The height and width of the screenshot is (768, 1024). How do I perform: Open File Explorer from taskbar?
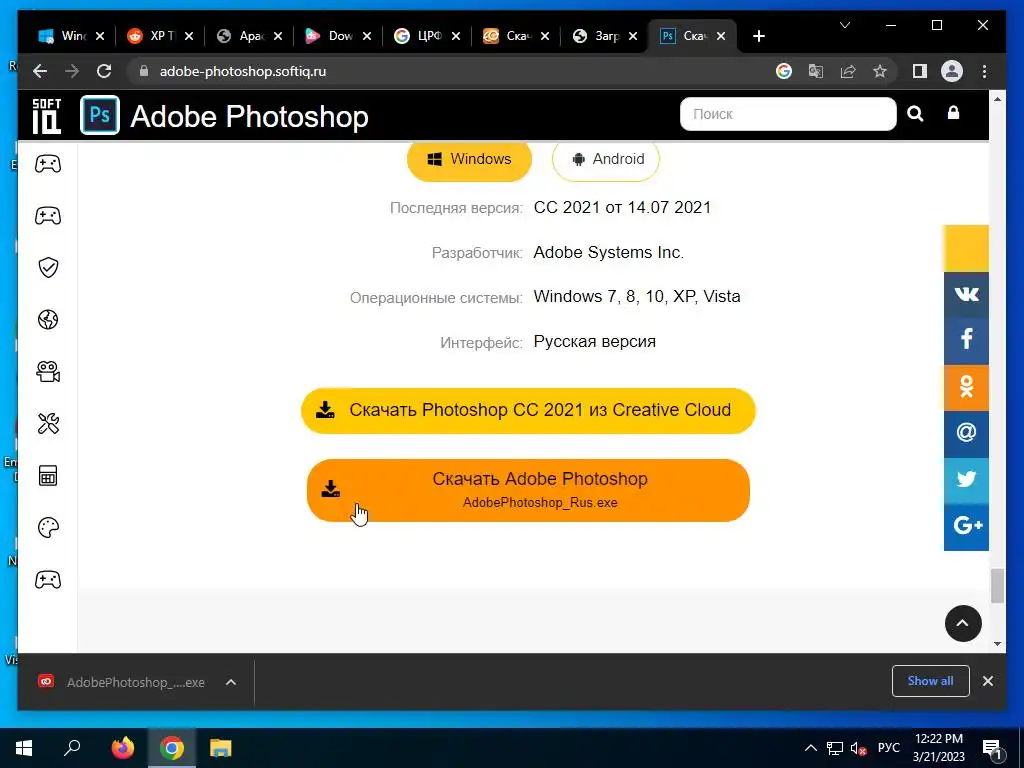click(221, 748)
